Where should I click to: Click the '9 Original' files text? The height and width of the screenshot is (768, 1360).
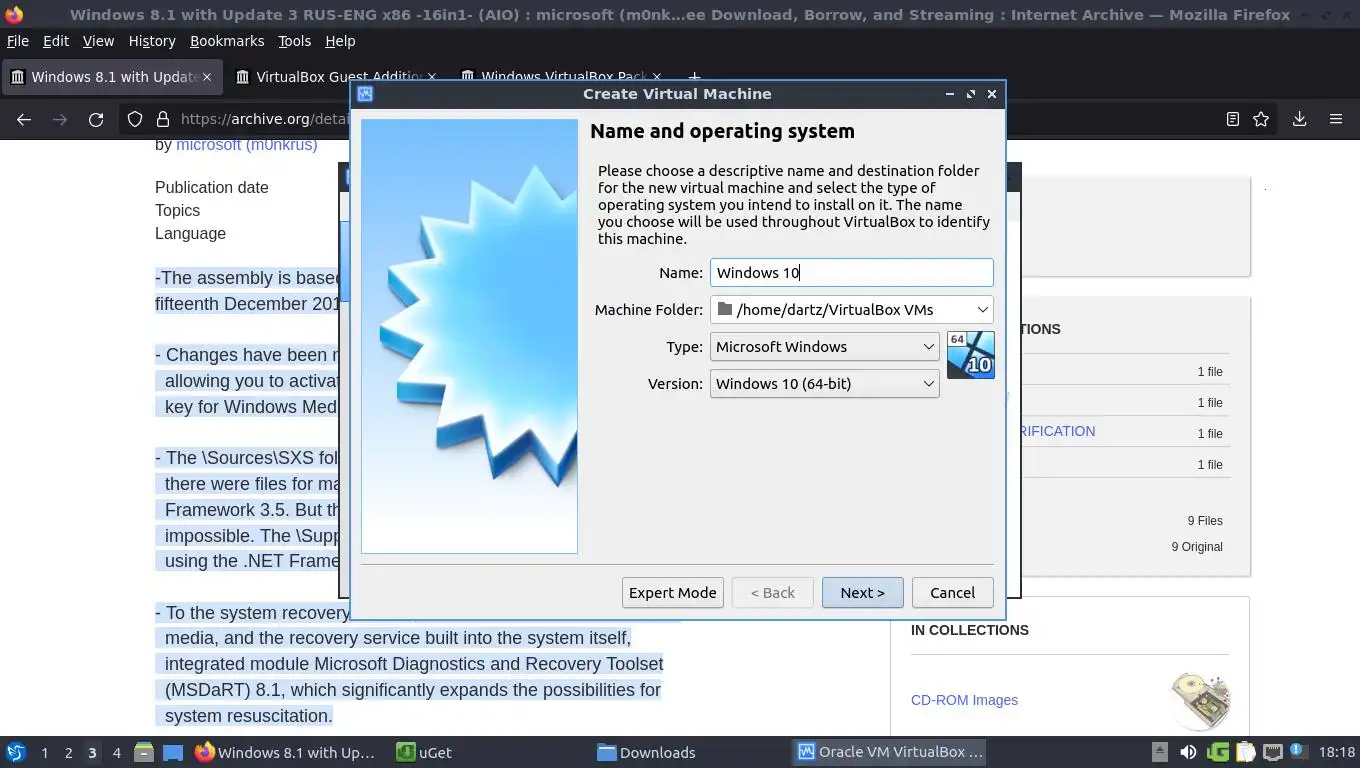1197,547
